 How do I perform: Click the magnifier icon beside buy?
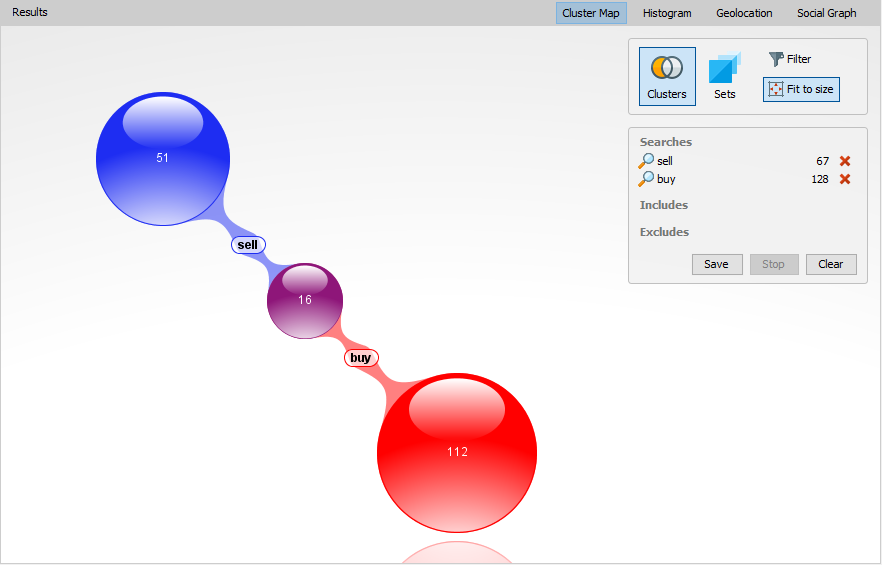coord(647,179)
